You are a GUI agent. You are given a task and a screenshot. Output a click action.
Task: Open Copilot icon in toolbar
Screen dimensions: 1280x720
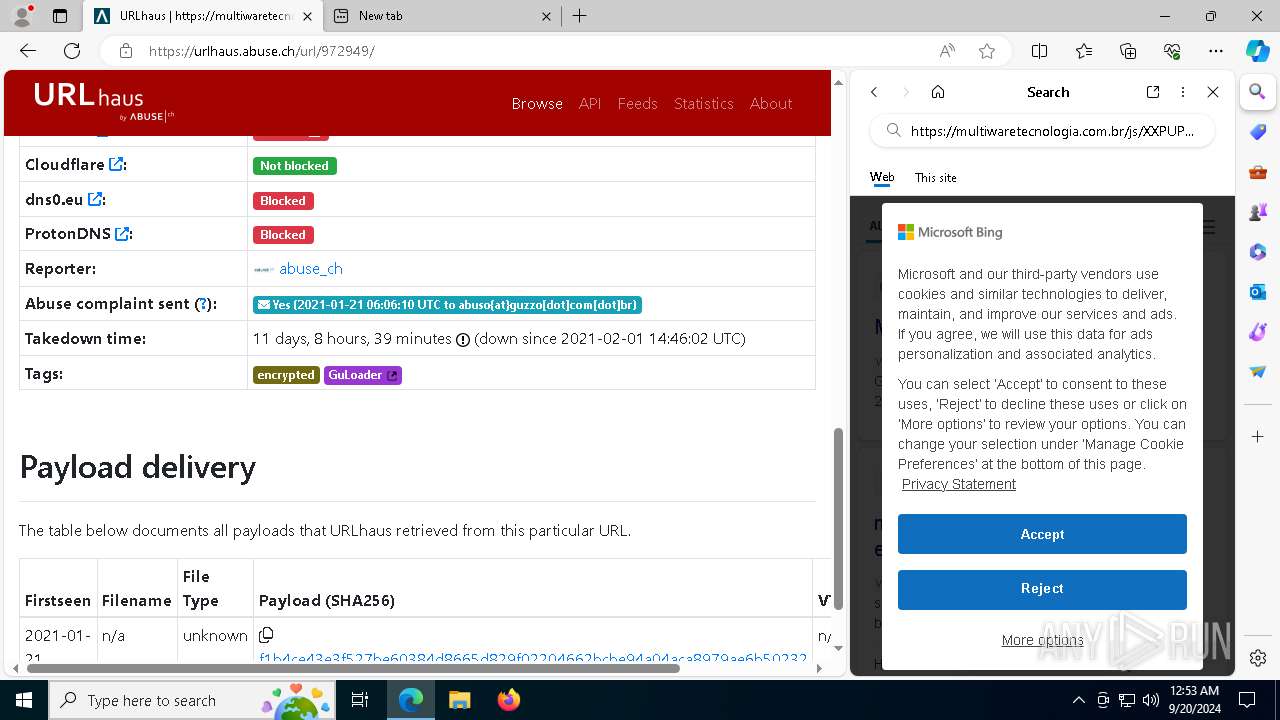1257,51
